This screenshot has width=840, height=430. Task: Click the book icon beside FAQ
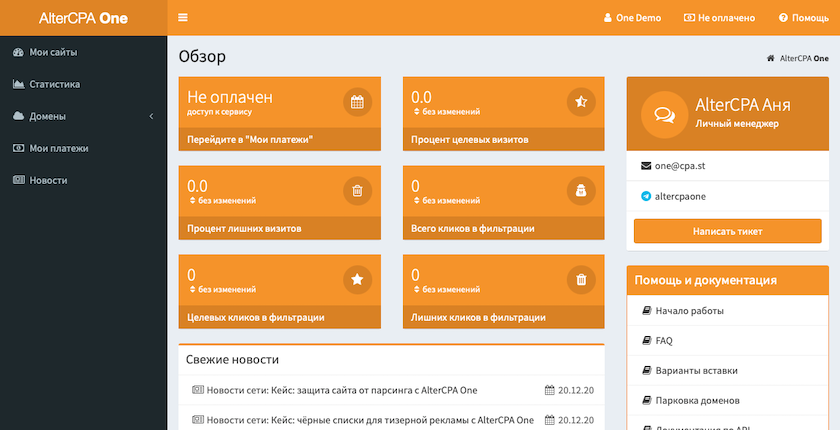click(x=646, y=341)
